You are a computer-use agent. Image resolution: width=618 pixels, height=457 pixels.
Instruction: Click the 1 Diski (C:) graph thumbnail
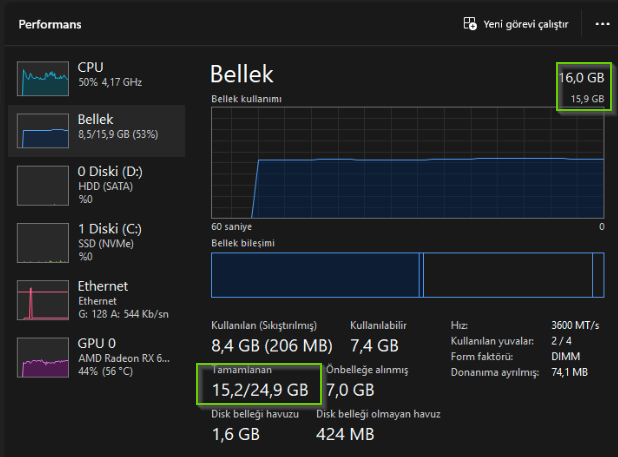[43, 243]
